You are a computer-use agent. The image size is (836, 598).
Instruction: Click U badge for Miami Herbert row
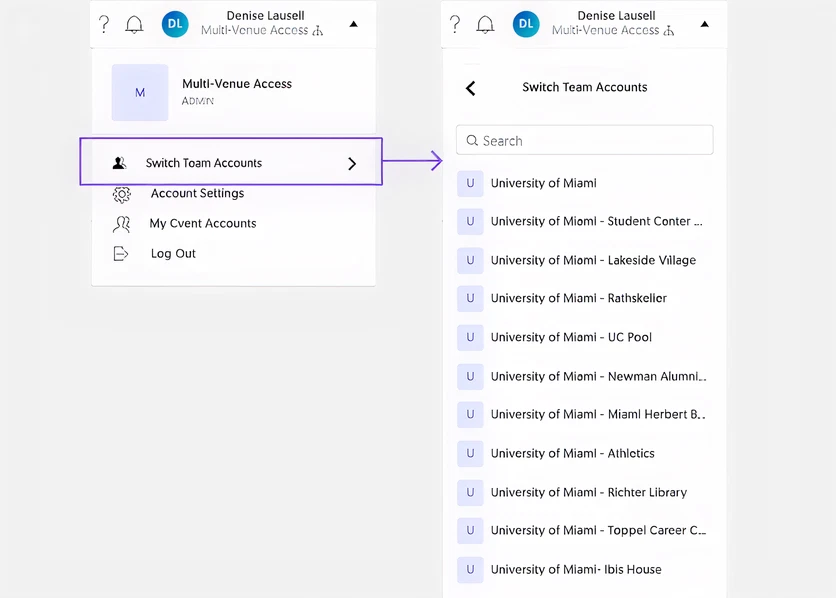[470, 415]
